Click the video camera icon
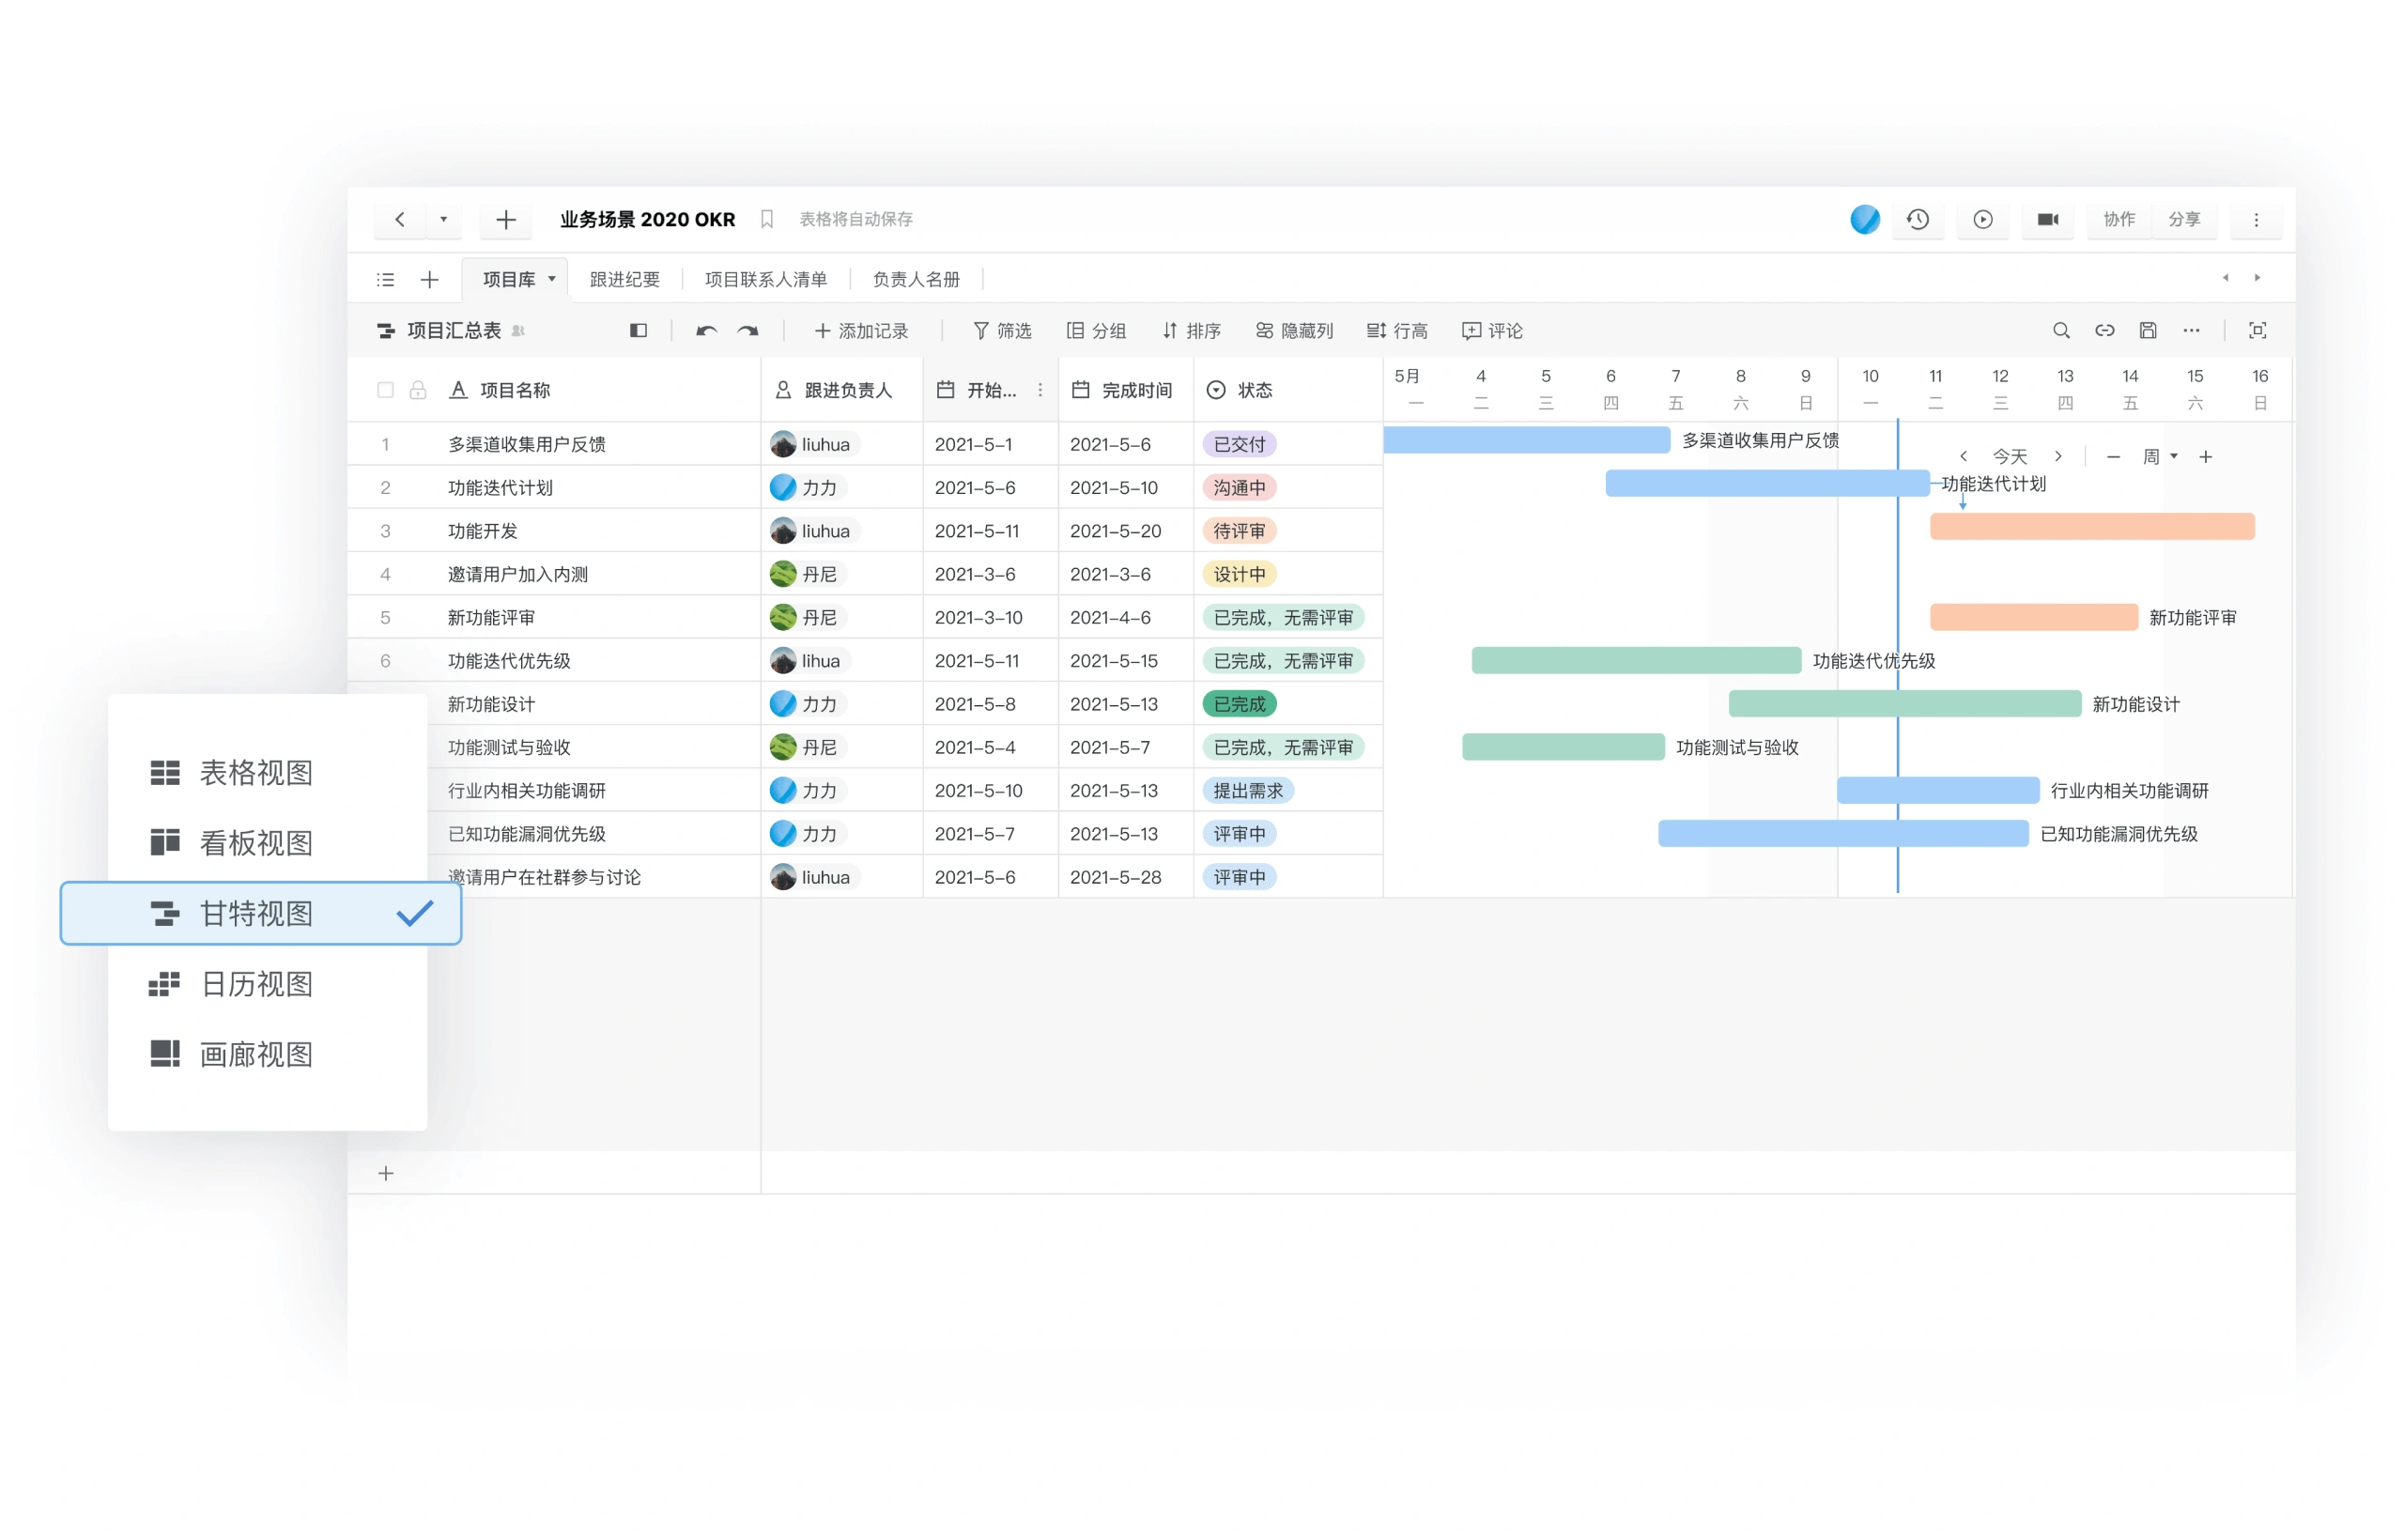The image size is (2404, 1540). click(2047, 219)
